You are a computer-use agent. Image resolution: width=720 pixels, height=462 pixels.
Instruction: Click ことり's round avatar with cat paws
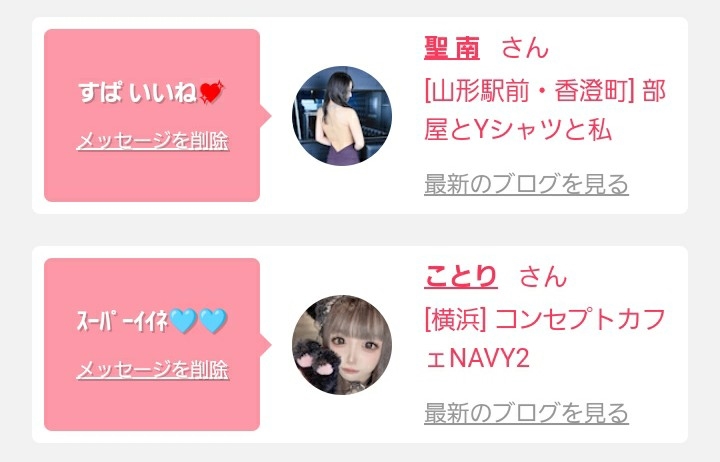click(342, 345)
